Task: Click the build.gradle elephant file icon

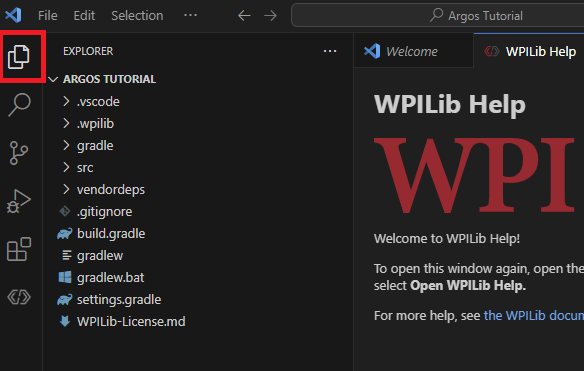Action: tap(65, 234)
